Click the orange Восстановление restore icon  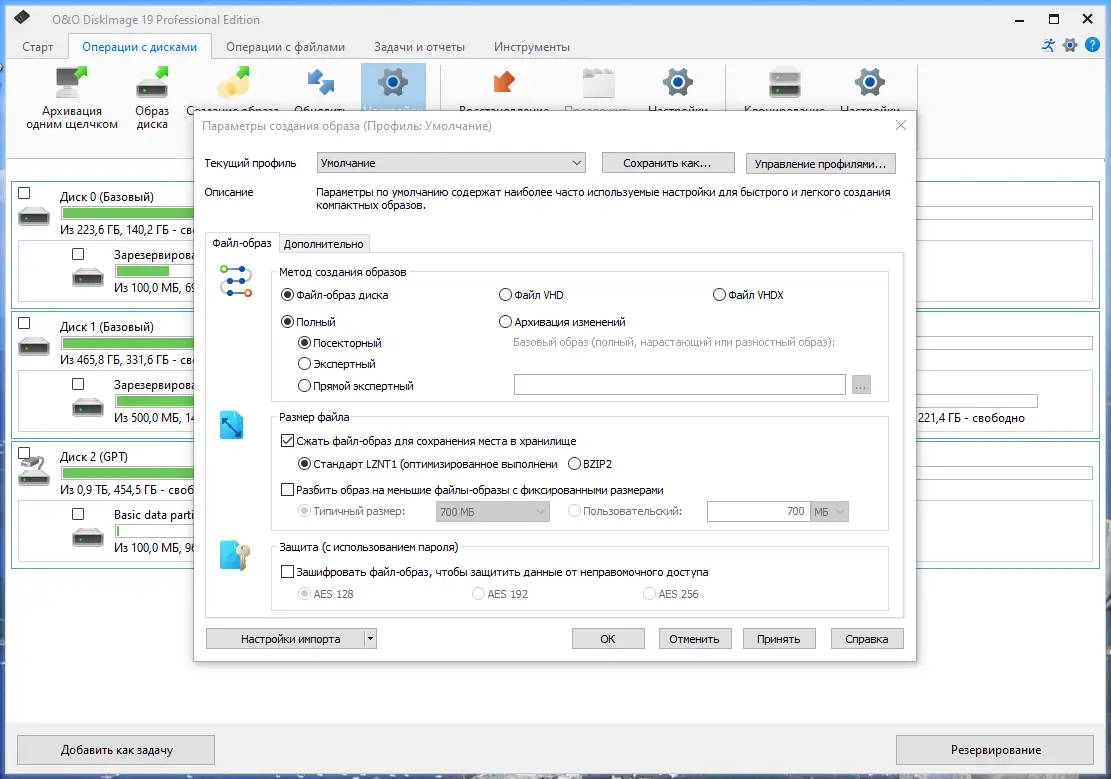504,82
